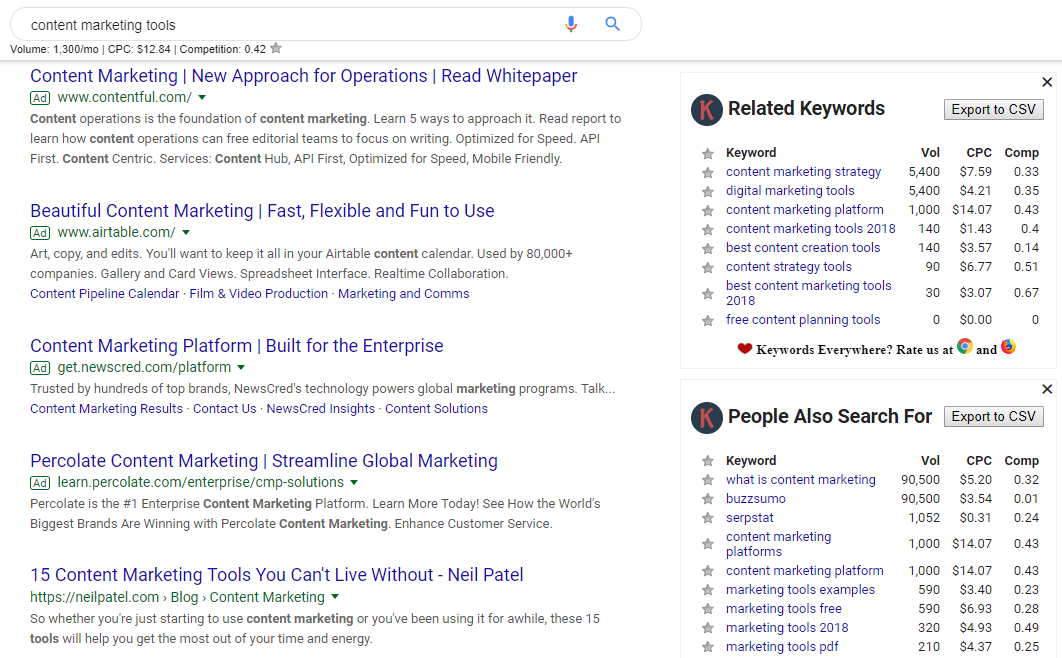The image size is (1062, 658).
Task: Select all stars in Related Keywords header
Action: [708, 154]
